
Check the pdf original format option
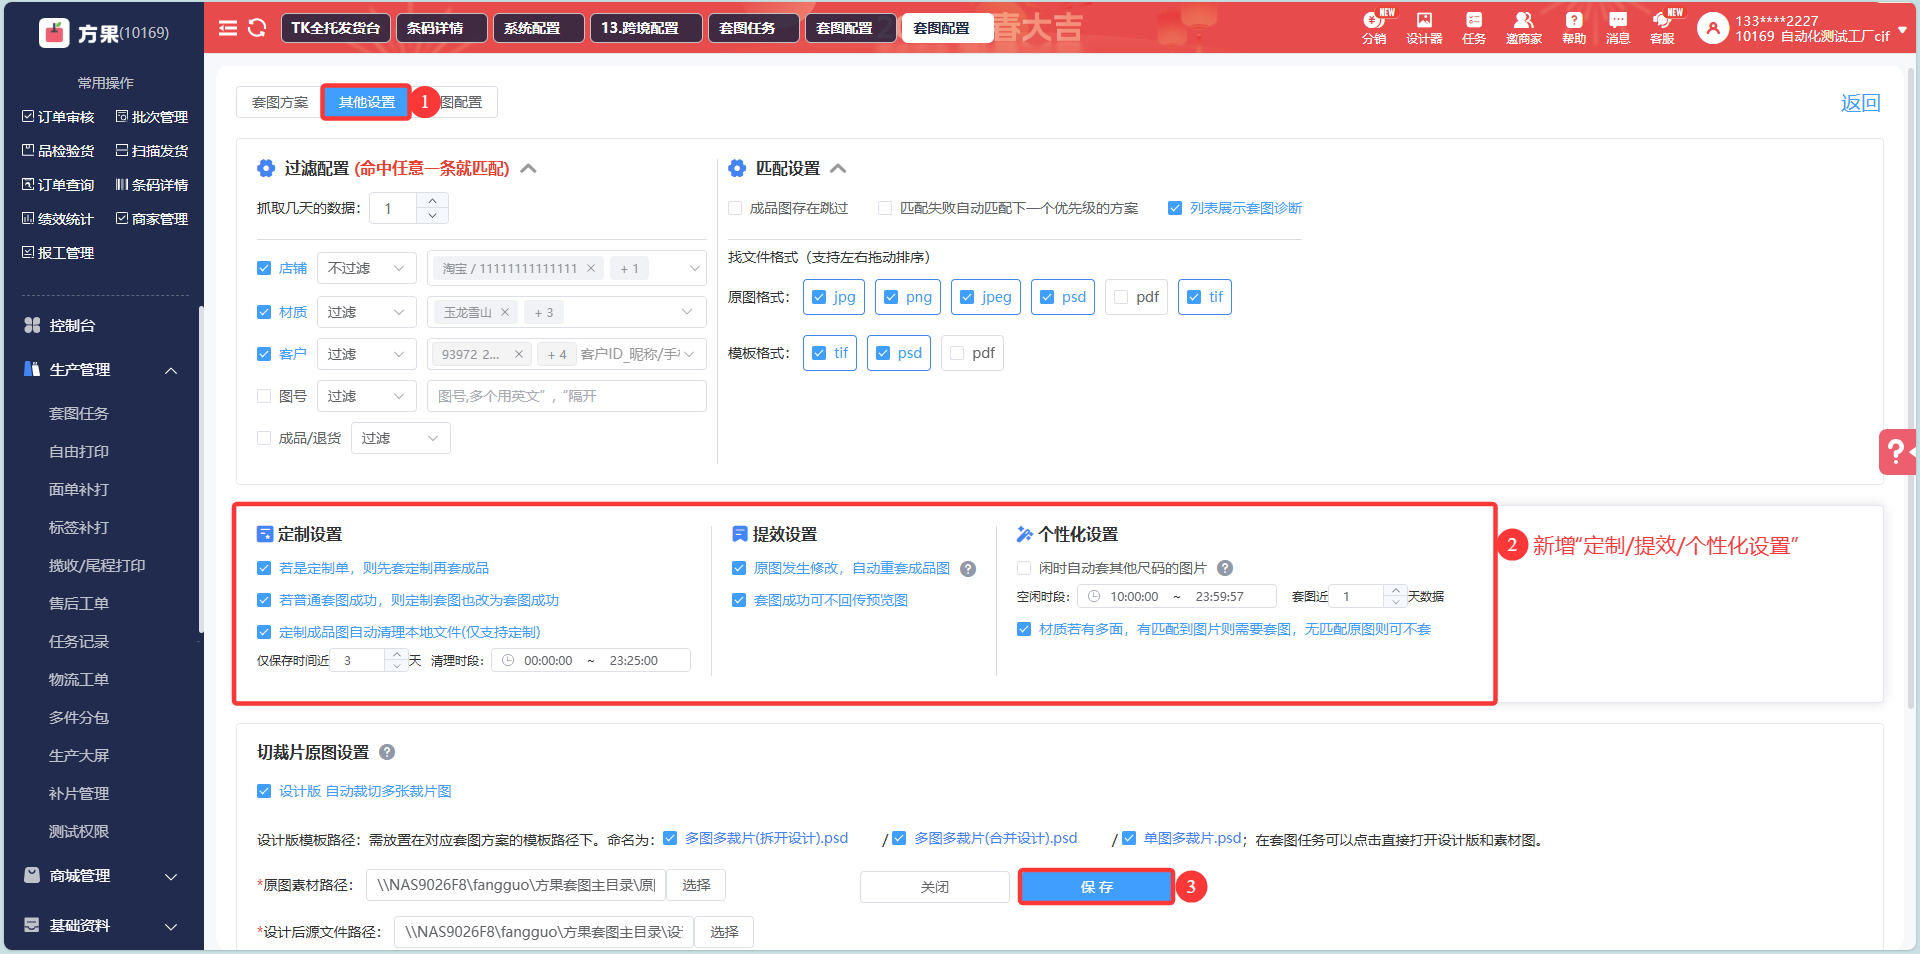pyautogui.click(x=1121, y=297)
